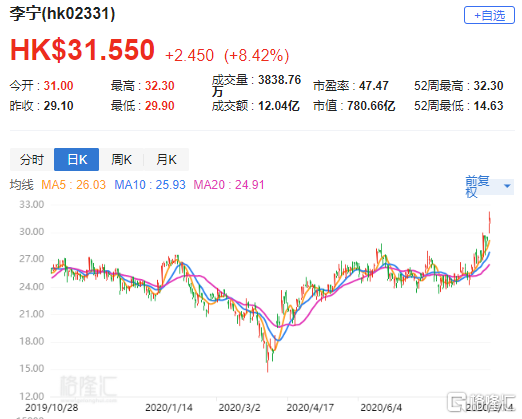Image resolution: width=522 pixels, height=419 pixels.
Task: Click the MA20 : 24.91 indicator label
Action: (x=229, y=184)
